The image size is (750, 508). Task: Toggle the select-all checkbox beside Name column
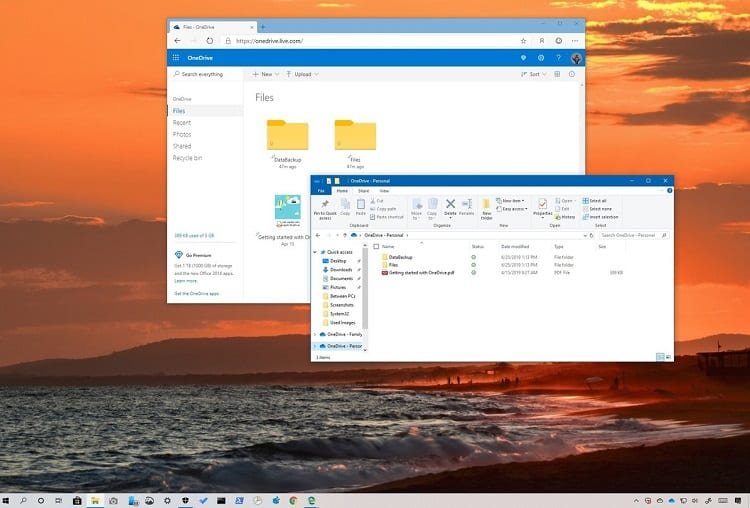[x=376, y=247]
